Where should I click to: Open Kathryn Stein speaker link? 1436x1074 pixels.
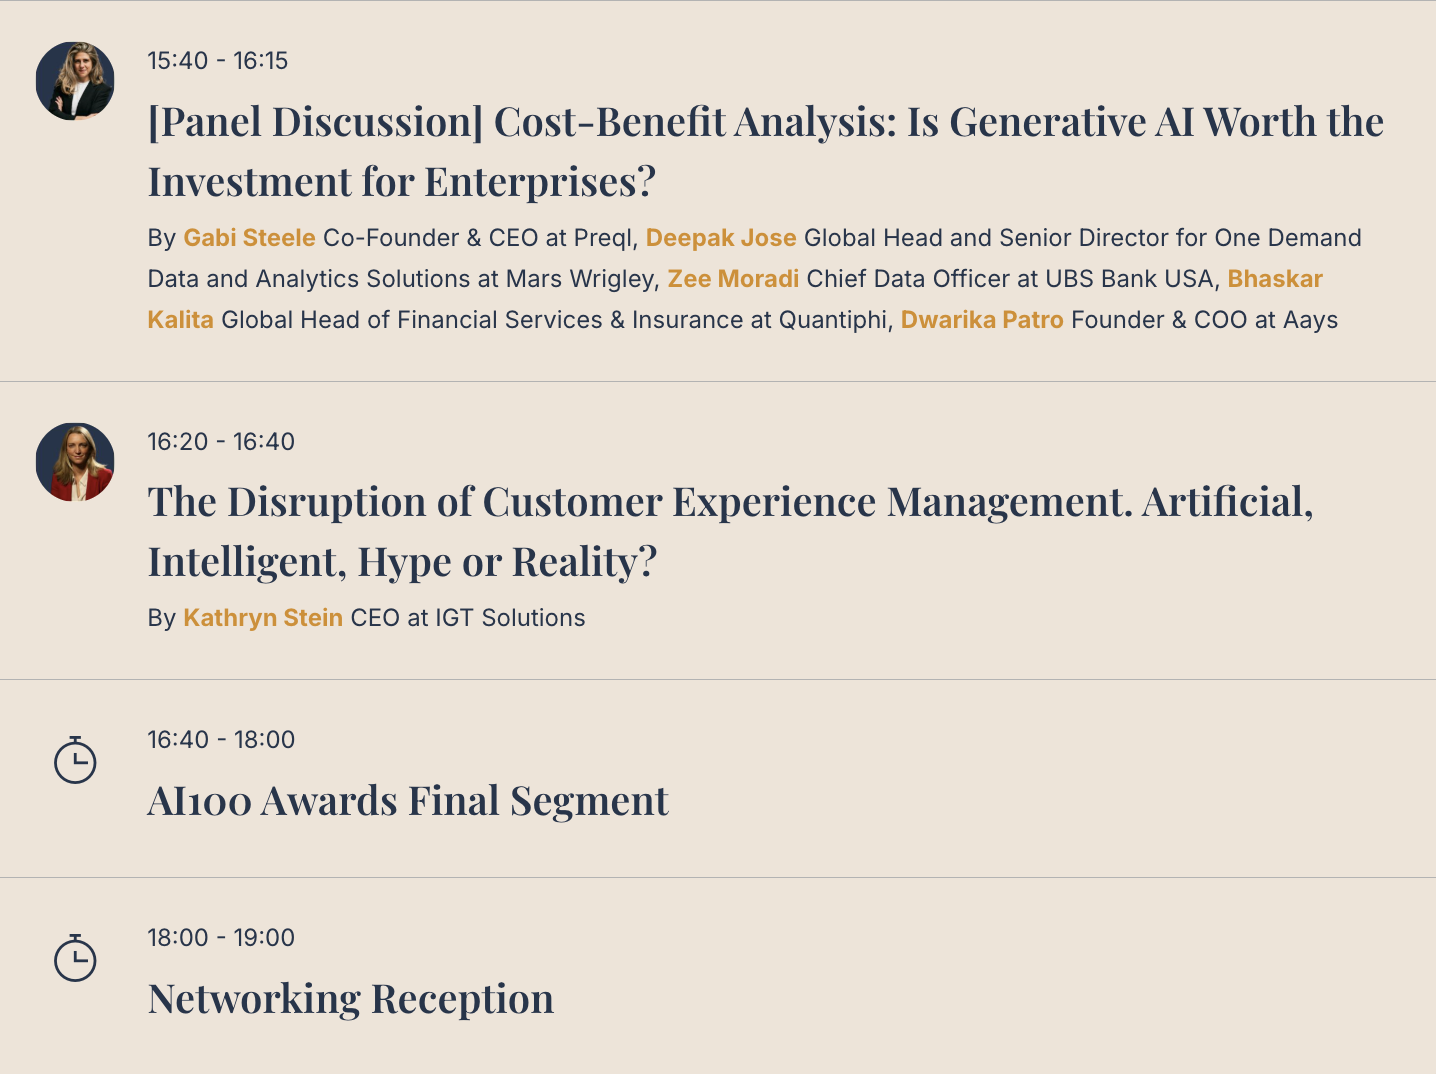click(263, 618)
